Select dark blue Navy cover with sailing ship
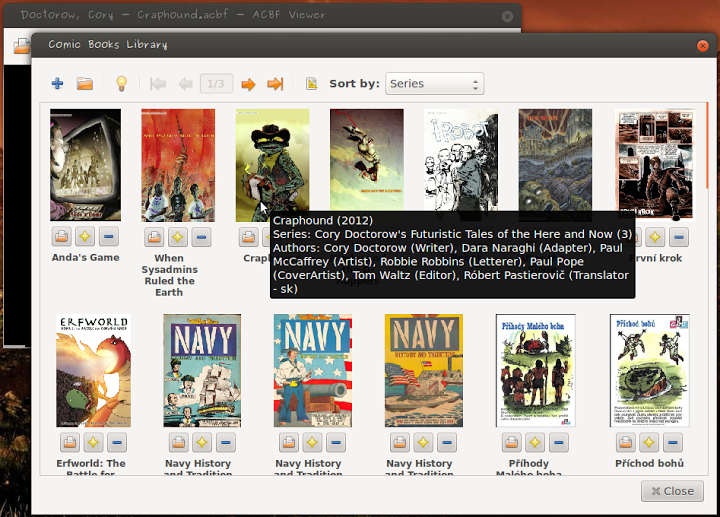 (202, 371)
